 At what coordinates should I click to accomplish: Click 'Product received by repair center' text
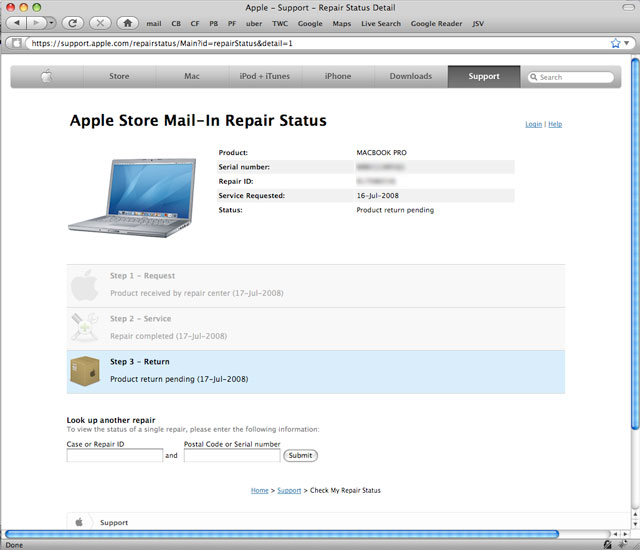tap(170, 293)
